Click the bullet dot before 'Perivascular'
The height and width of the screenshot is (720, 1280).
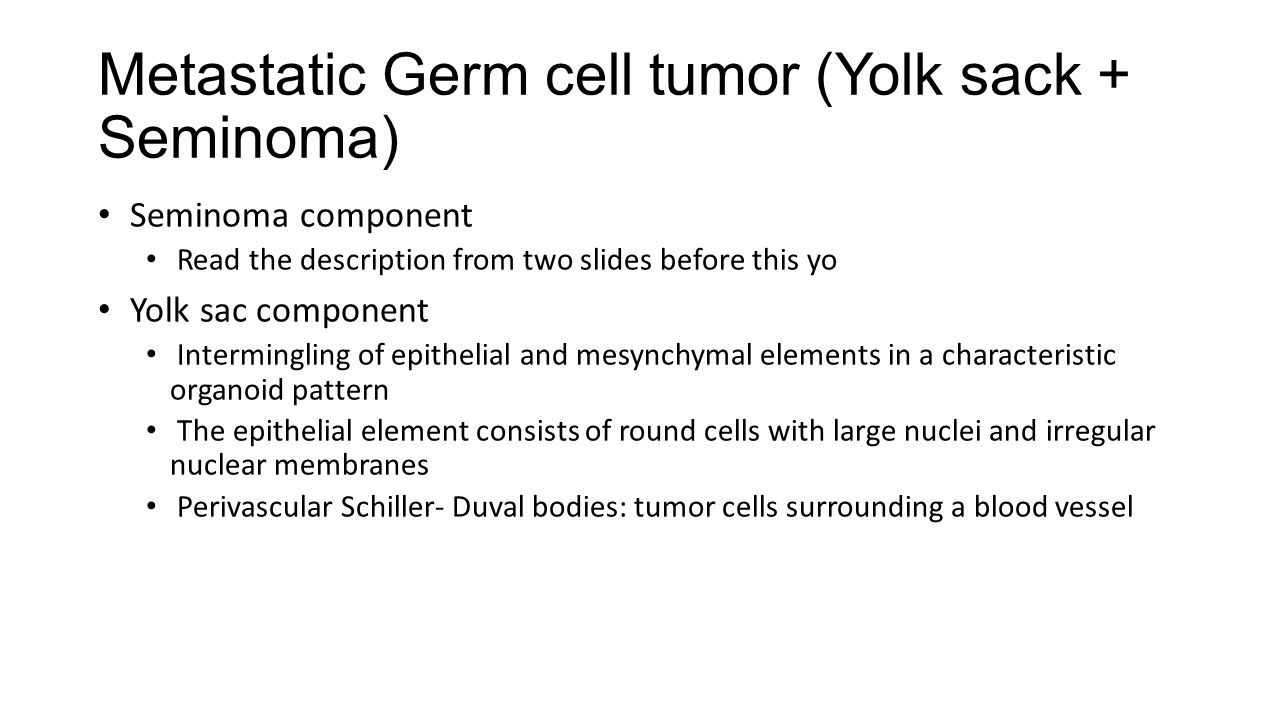click(x=151, y=507)
